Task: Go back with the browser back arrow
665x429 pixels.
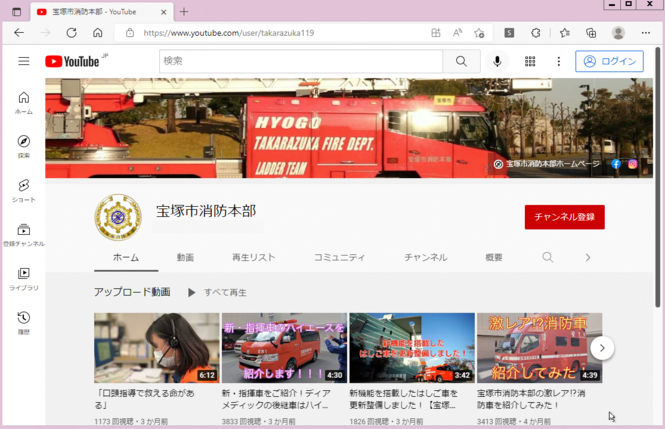Action: pyautogui.click(x=19, y=33)
